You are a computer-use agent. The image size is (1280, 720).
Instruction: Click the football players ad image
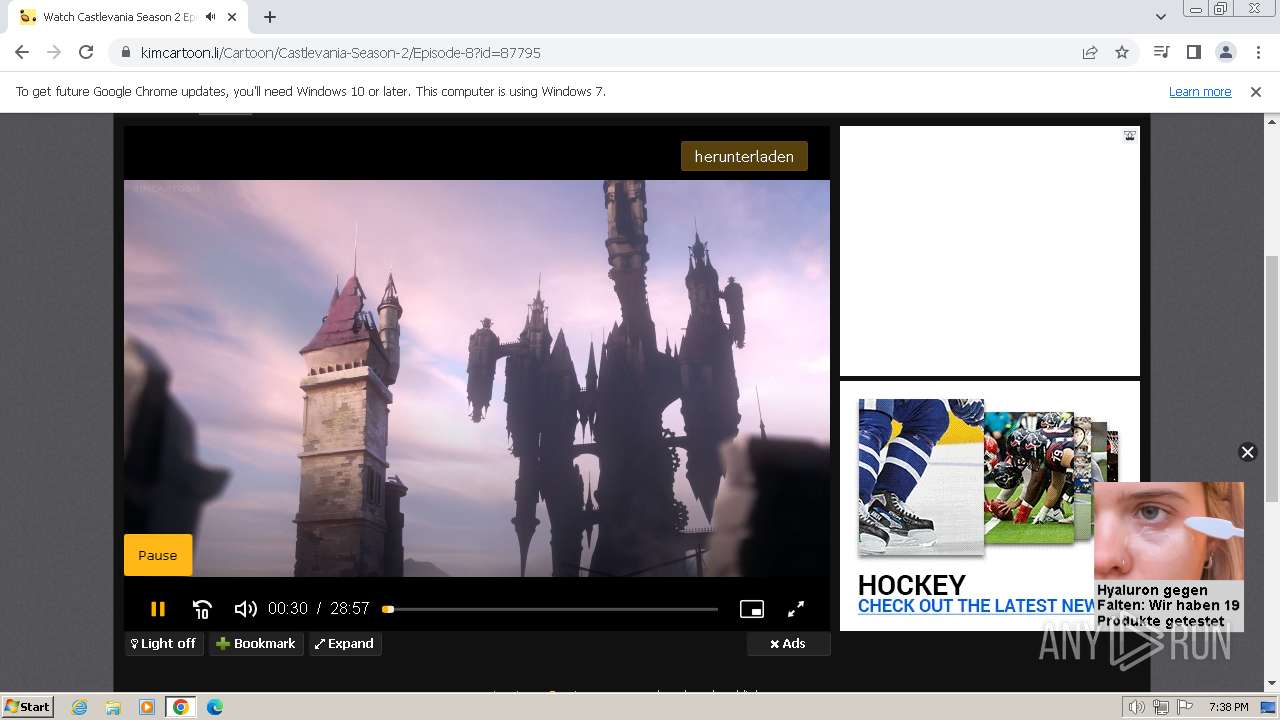tap(1029, 477)
